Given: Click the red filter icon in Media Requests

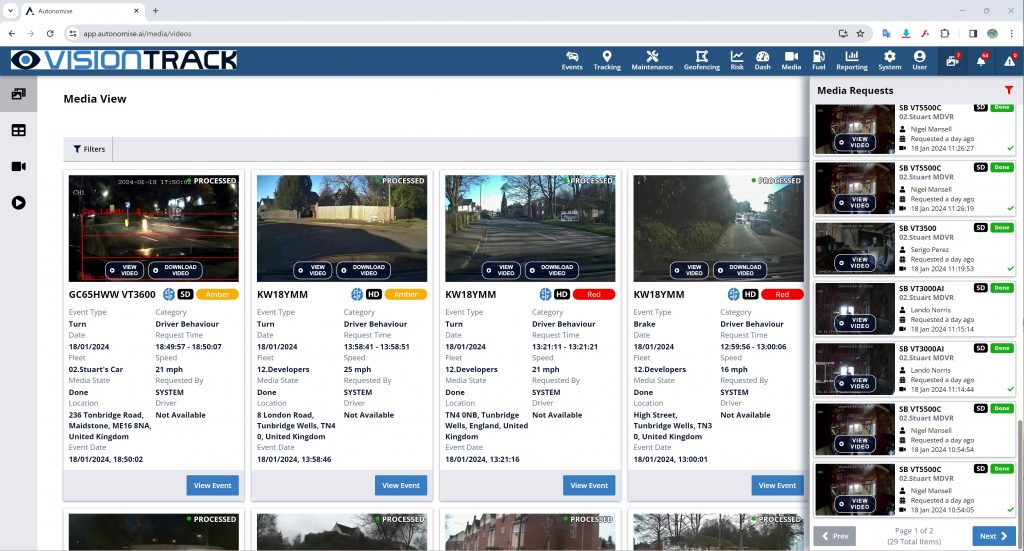Looking at the screenshot, I should 1008,91.
